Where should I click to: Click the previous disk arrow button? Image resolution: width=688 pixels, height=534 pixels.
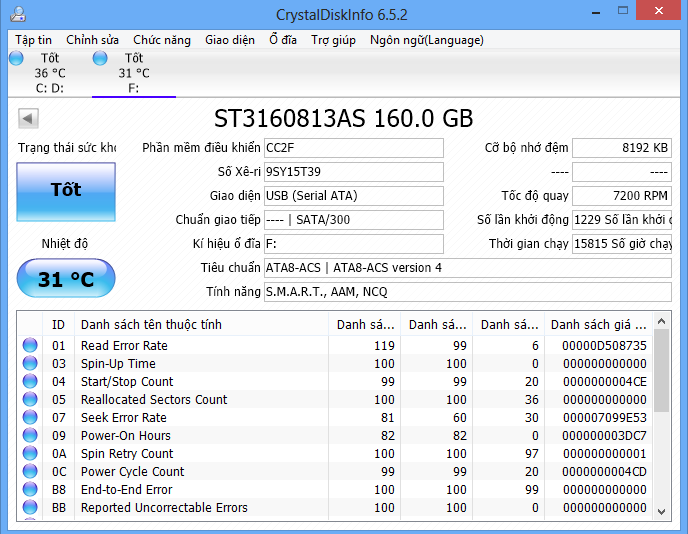pyautogui.click(x=28, y=120)
